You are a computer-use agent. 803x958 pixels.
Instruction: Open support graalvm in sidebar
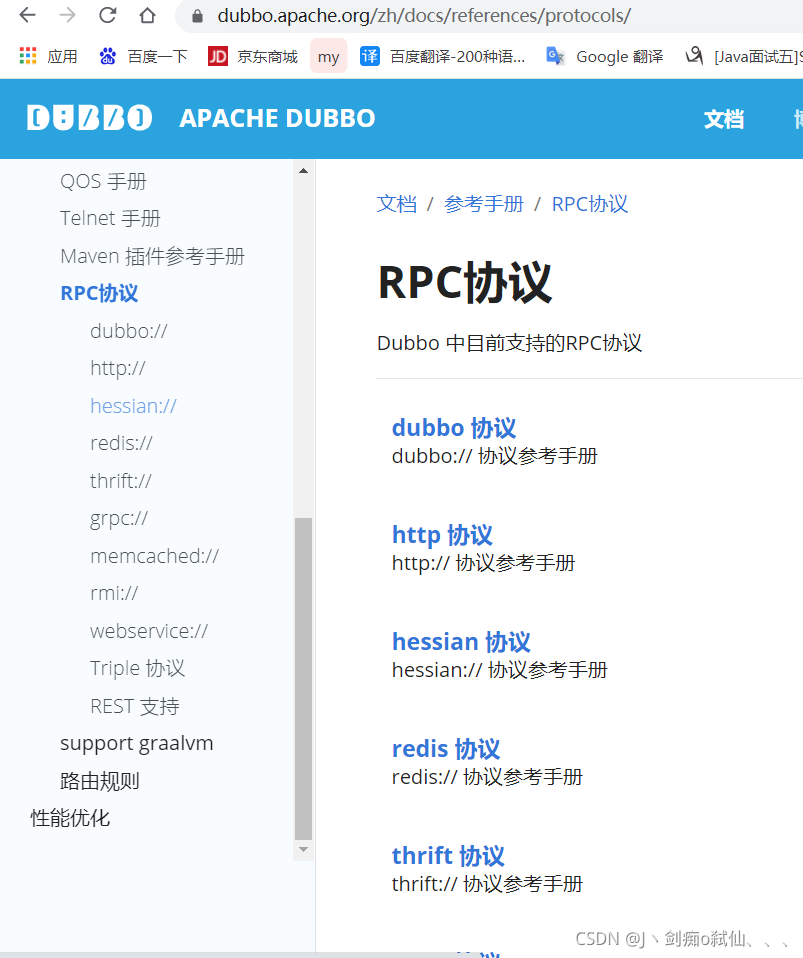tap(136, 744)
